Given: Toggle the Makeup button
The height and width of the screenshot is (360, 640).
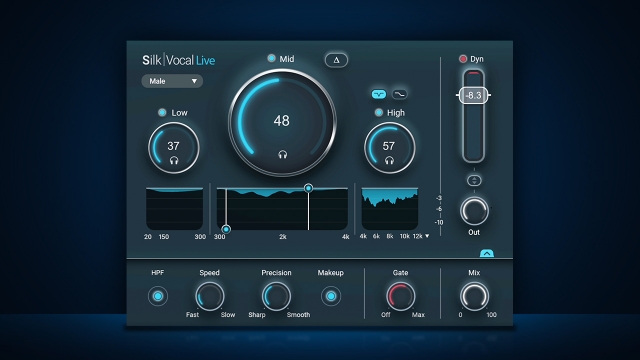Looking at the screenshot, I should (x=331, y=296).
